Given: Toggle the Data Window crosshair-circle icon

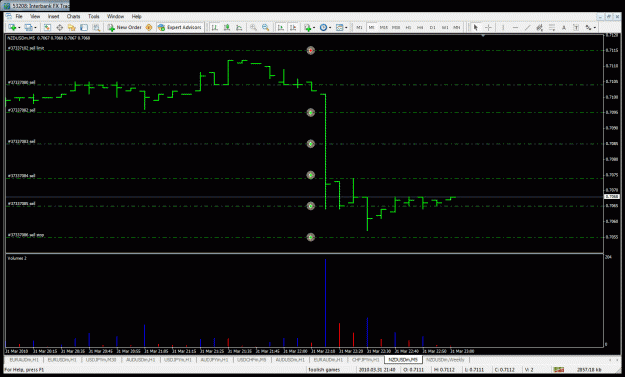Looking at the screenshot, I should click(59, 27).
